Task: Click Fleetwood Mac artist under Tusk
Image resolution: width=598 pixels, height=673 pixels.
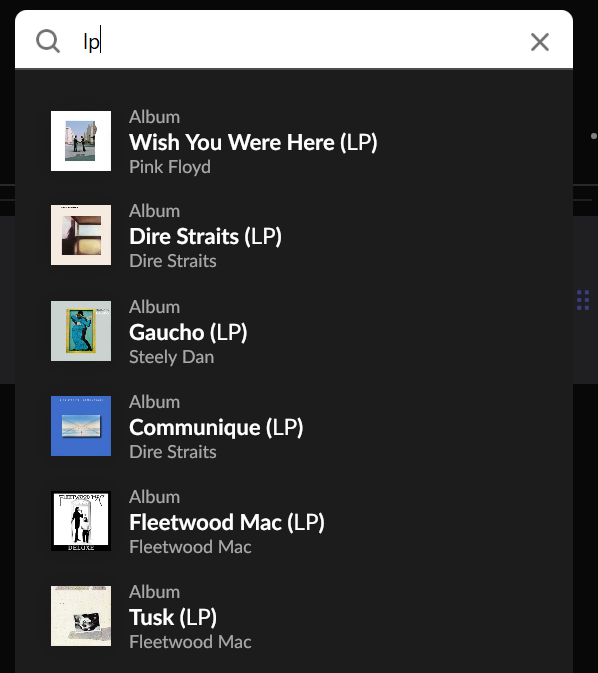Action: (x=190, y=642)
